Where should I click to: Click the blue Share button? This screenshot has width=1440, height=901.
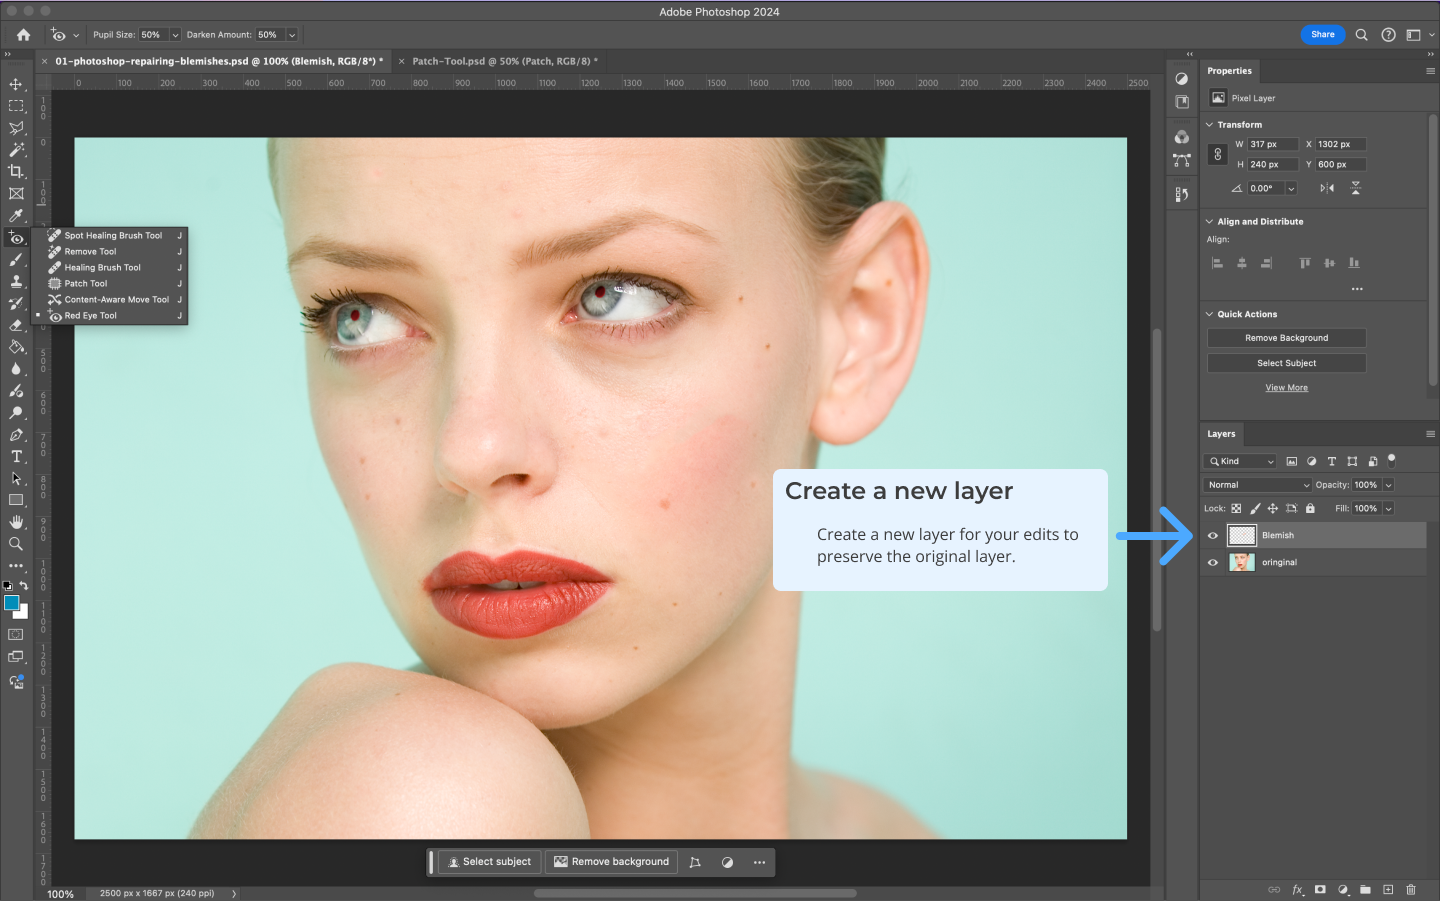coord(1322,35)
